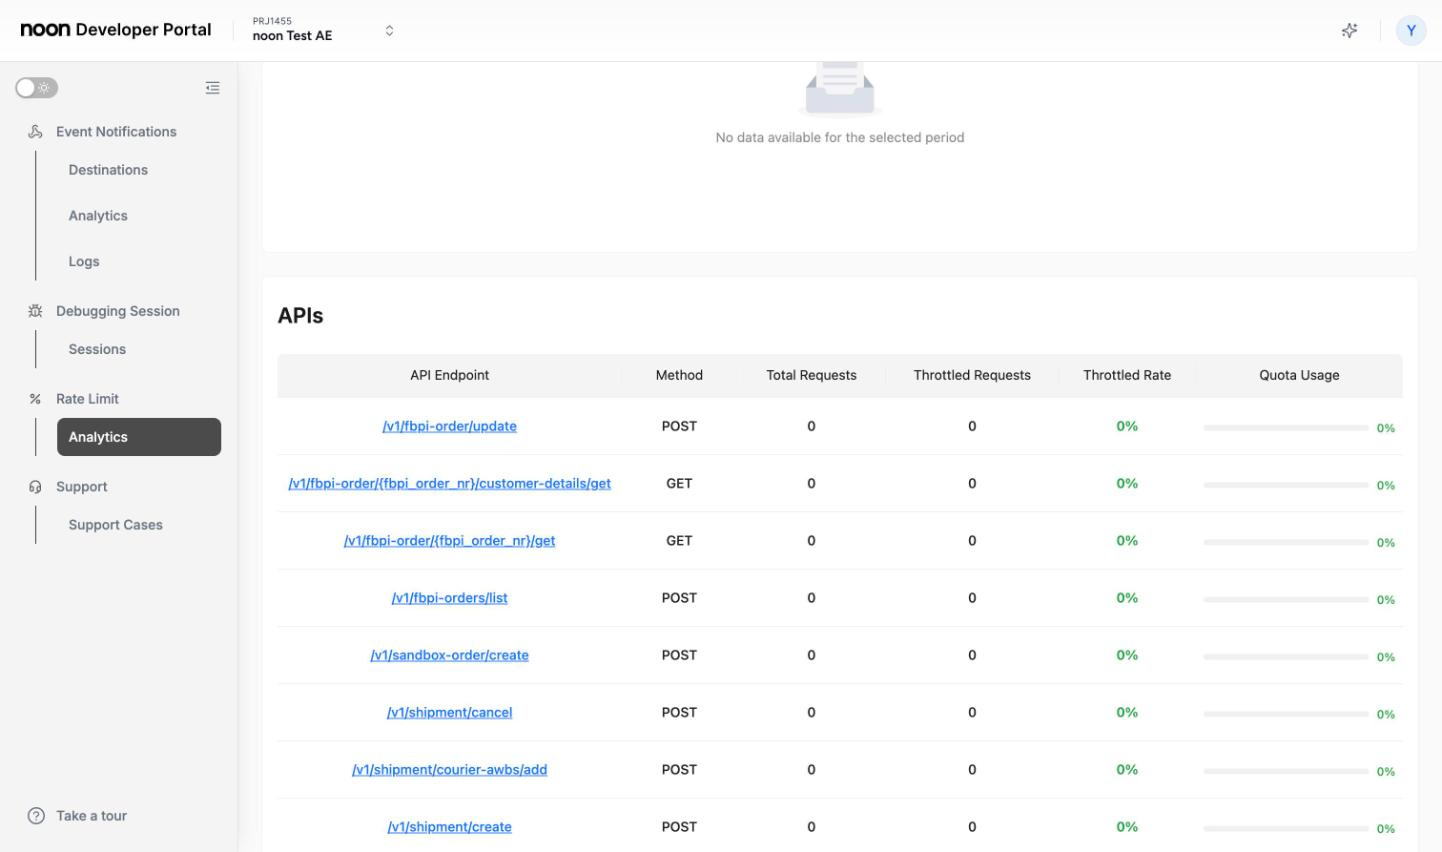The height and width of the screenshot is (852, 1442).
Task: Open the user avatar Y menu
Action: (x=1411, y=30)
